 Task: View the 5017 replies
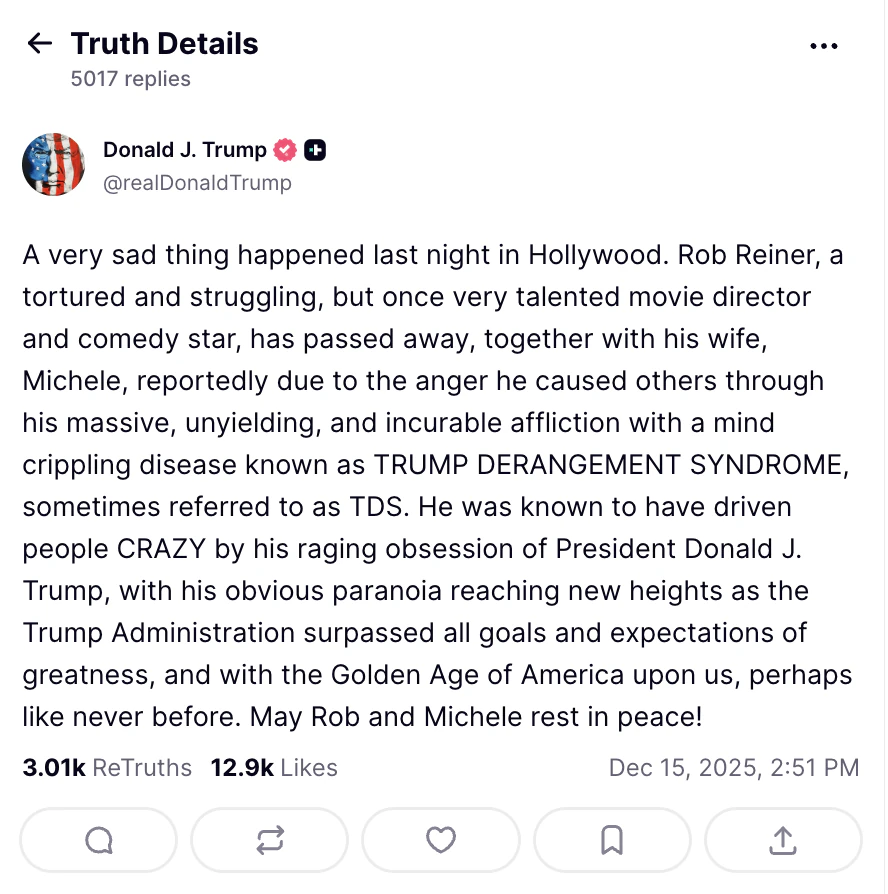[x=132, y=79]
